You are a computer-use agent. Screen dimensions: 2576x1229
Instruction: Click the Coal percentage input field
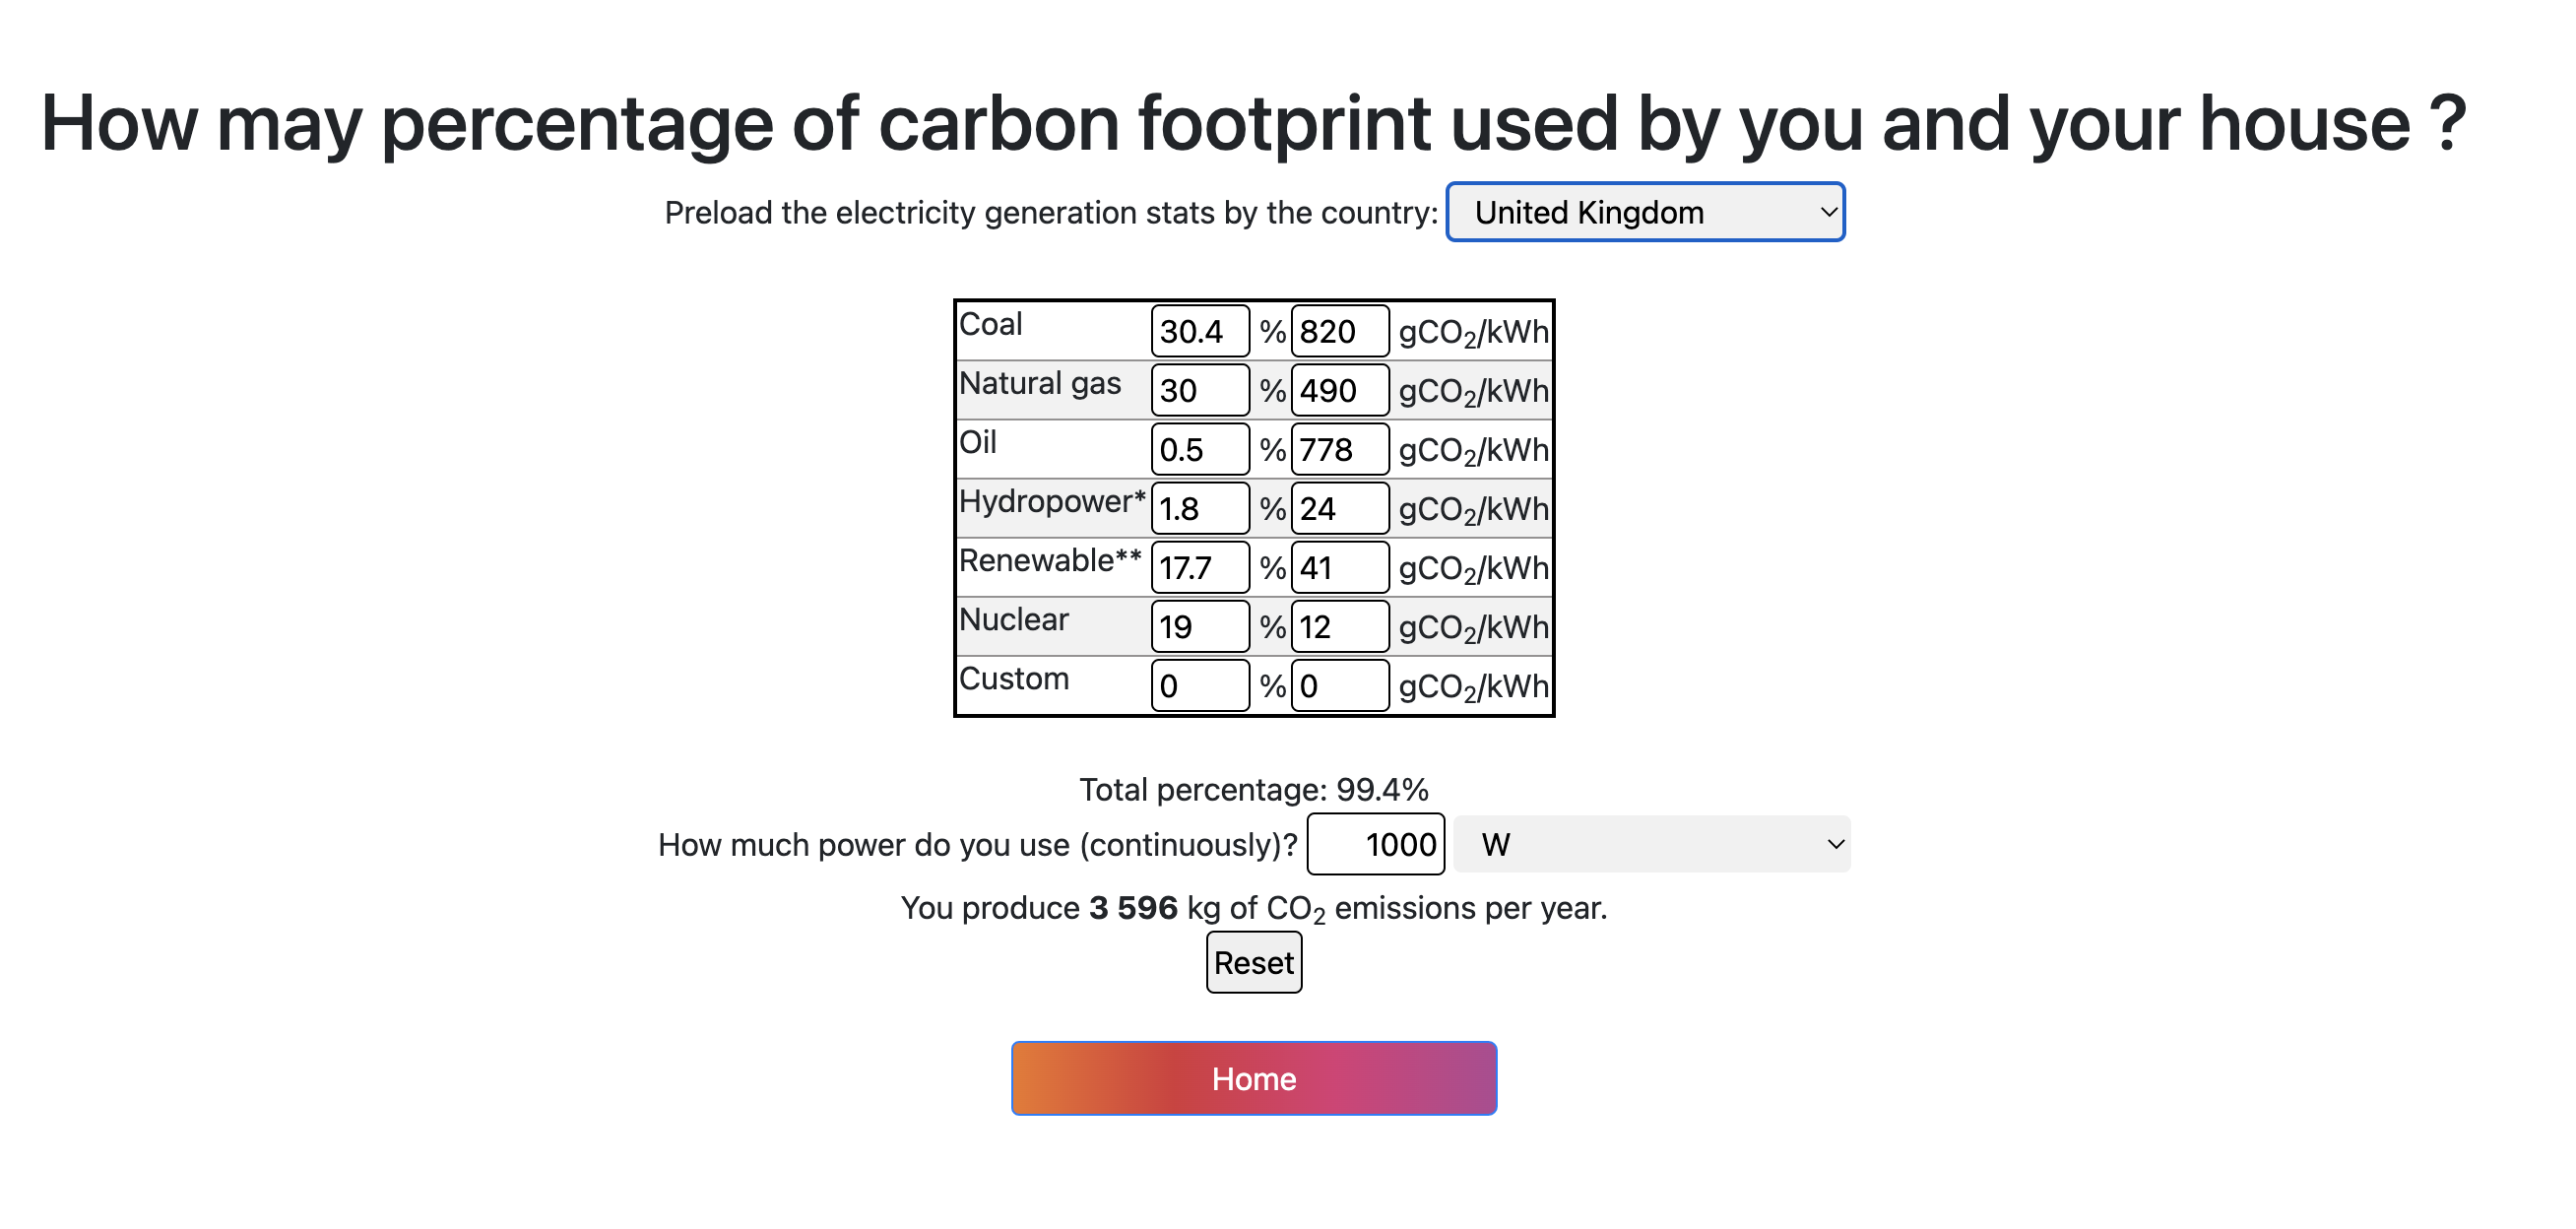pos(1199,331)
